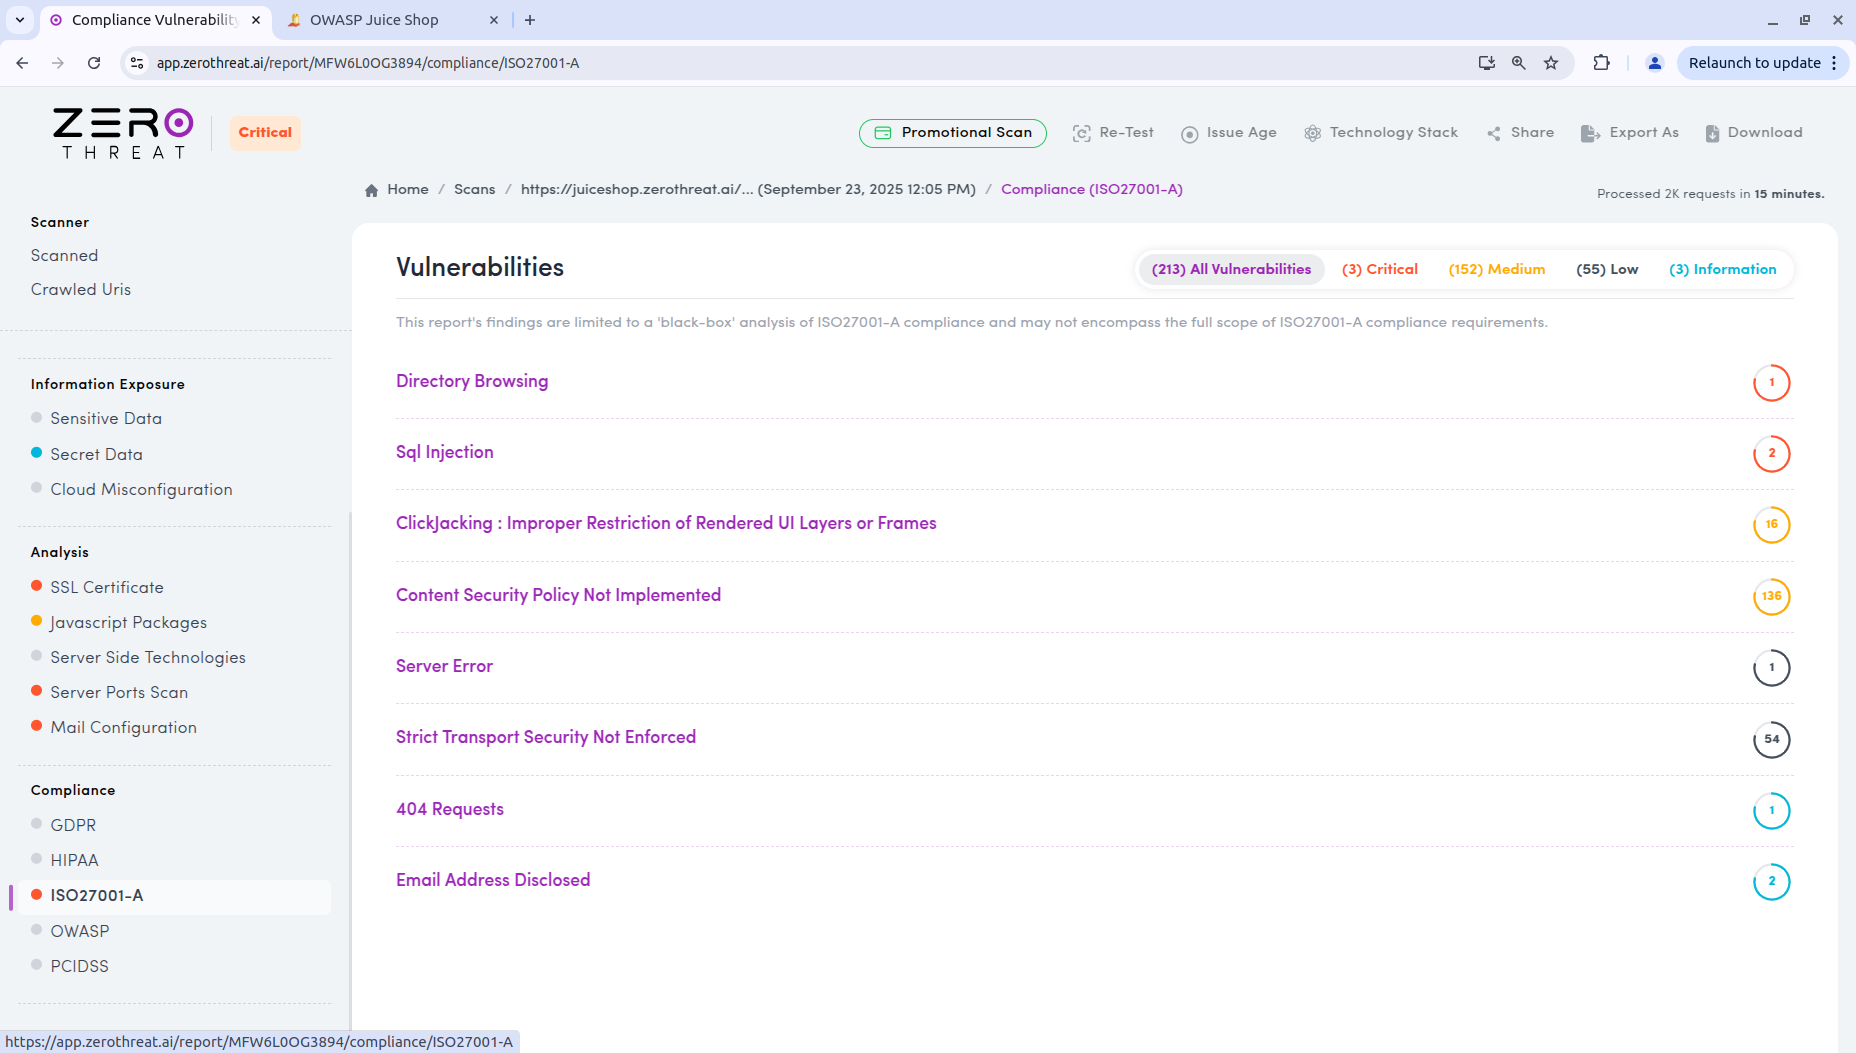The height and width of the screenshot is (1053, 1856).
Task: Open the browser extensions icon
Action: tap(1601, 63)
